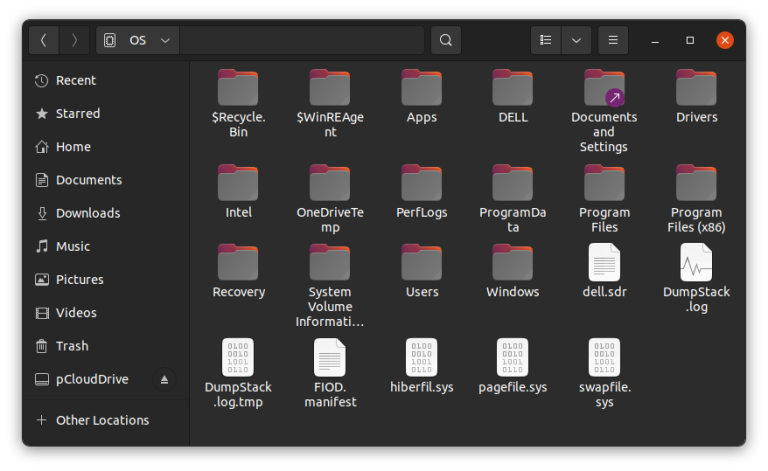Click the search magnifier icon
The width and height of the screenshot is (768, 471).
click(x=446, y=40)
